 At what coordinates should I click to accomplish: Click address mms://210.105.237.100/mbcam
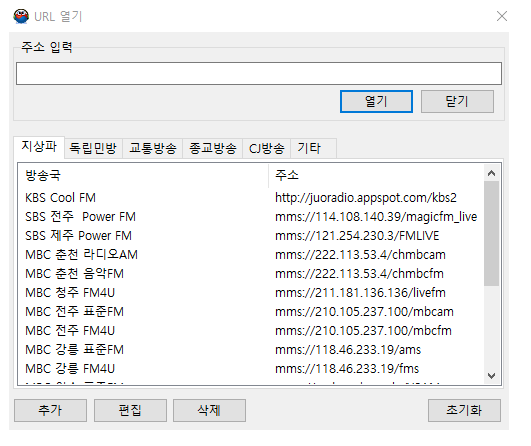pos(364,312)
